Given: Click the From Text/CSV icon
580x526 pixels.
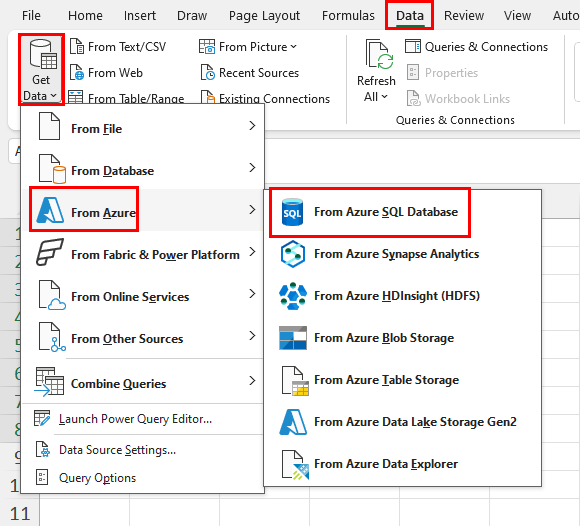Looking at the screenshot, I should click(x=77, y=47).
